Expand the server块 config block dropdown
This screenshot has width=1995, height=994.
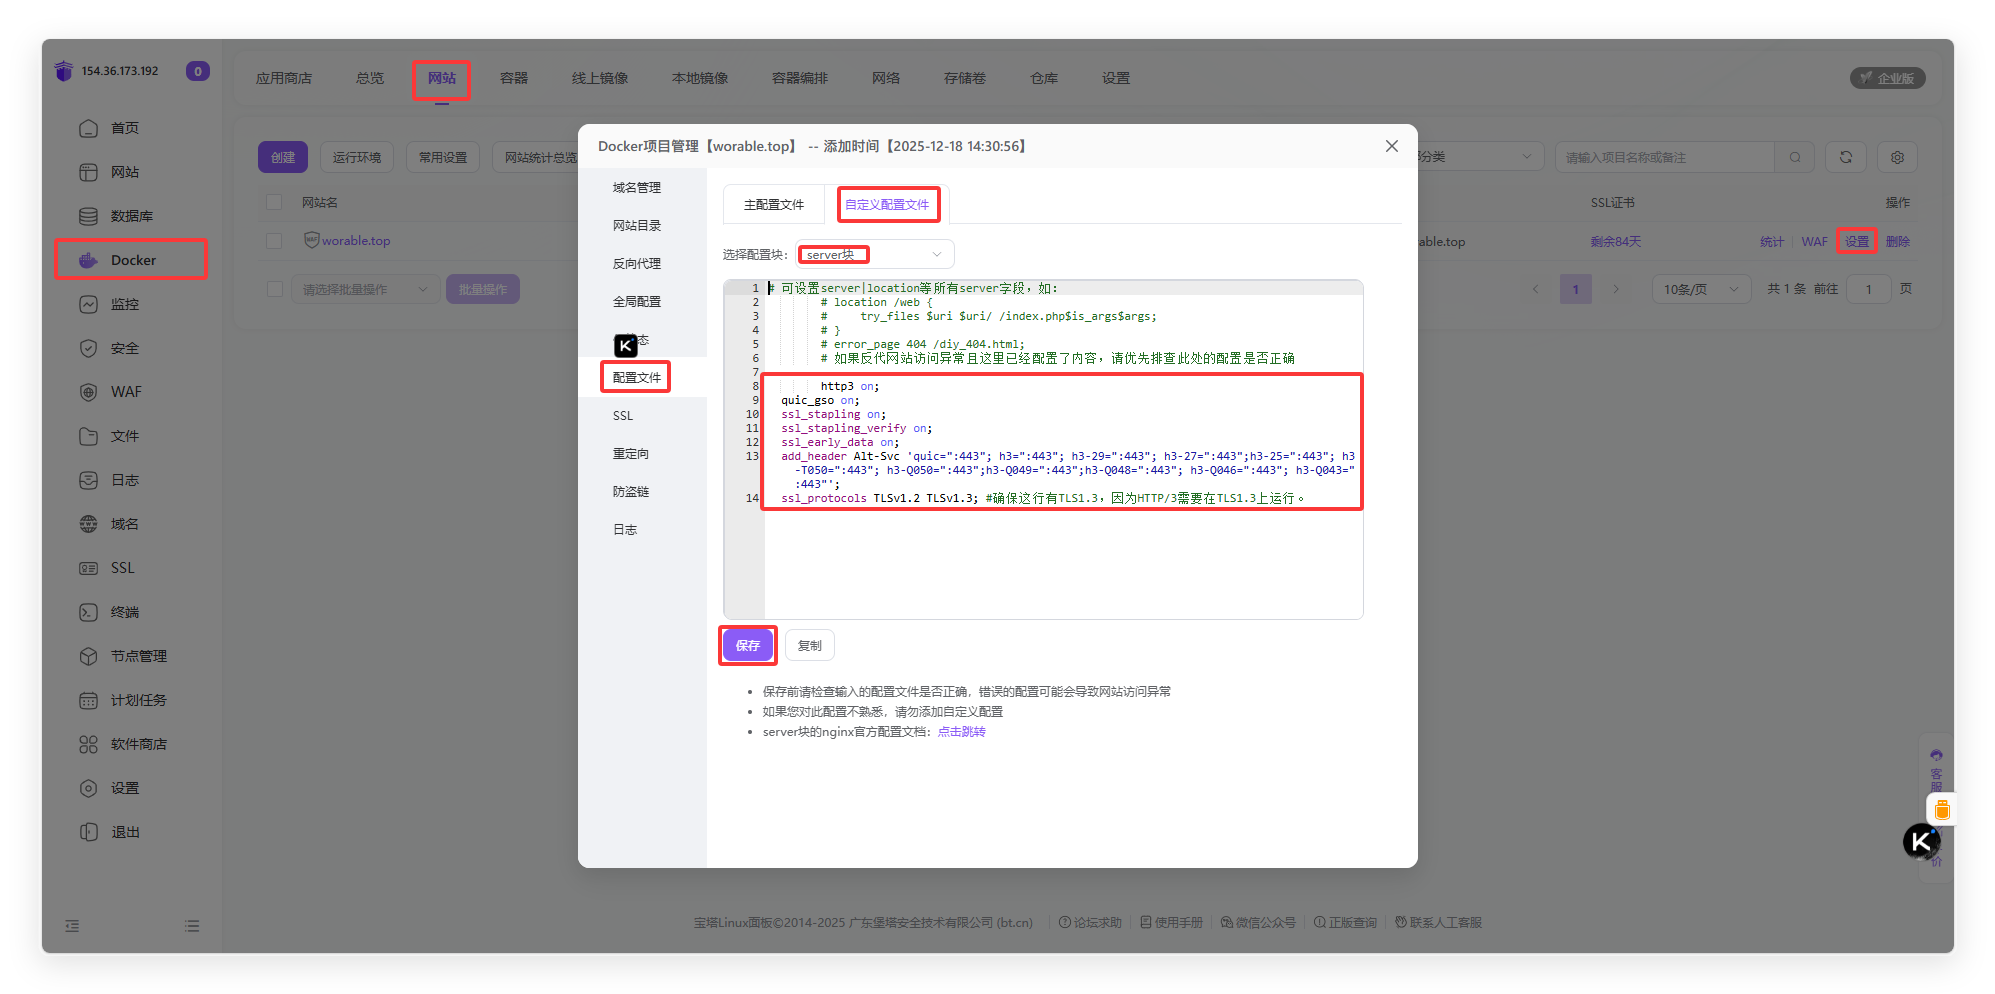(875, 254)
